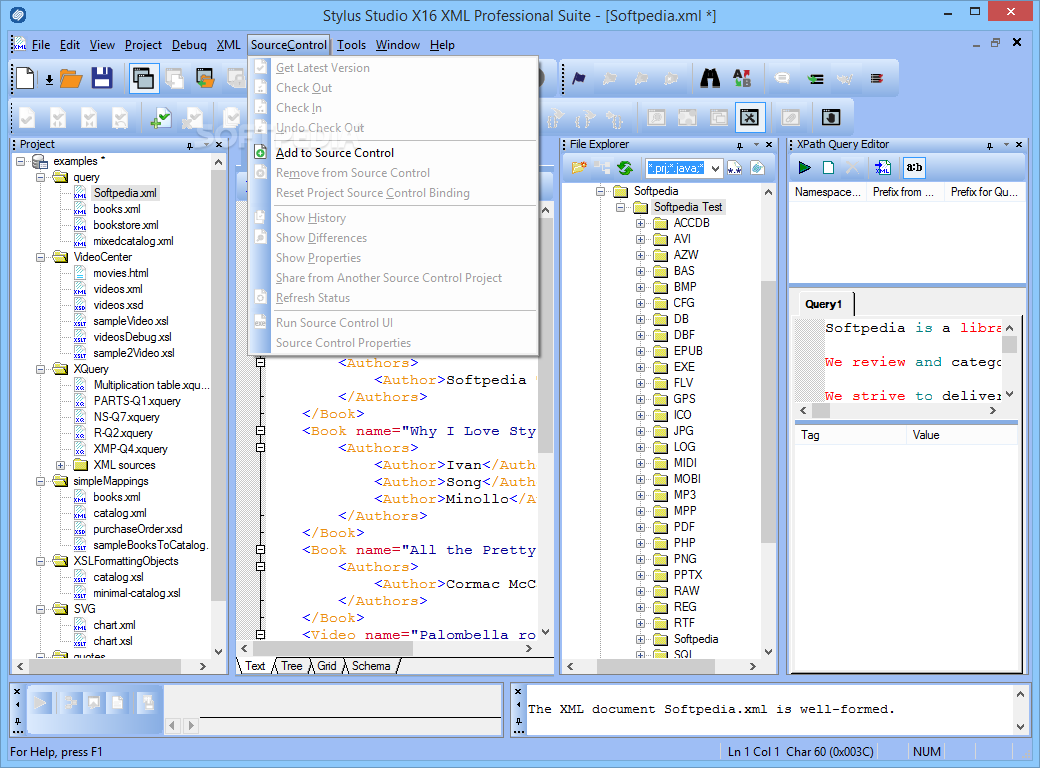Click the Value column header
Image resolution: width=1040 pixels, height=768 pixels.
[962, 435]
